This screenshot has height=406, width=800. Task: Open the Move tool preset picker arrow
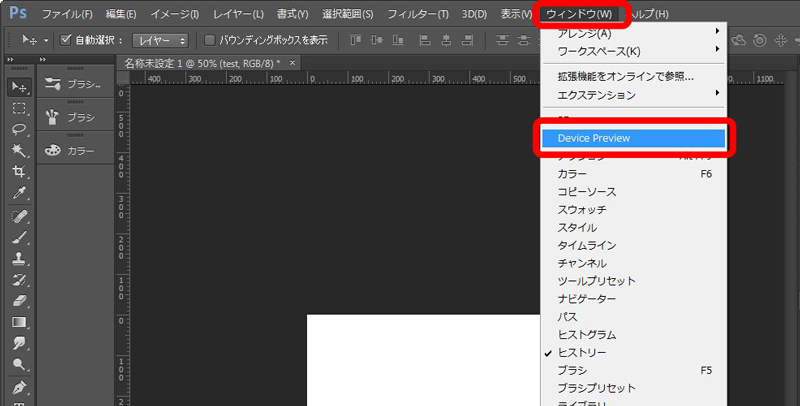(46, 40)
